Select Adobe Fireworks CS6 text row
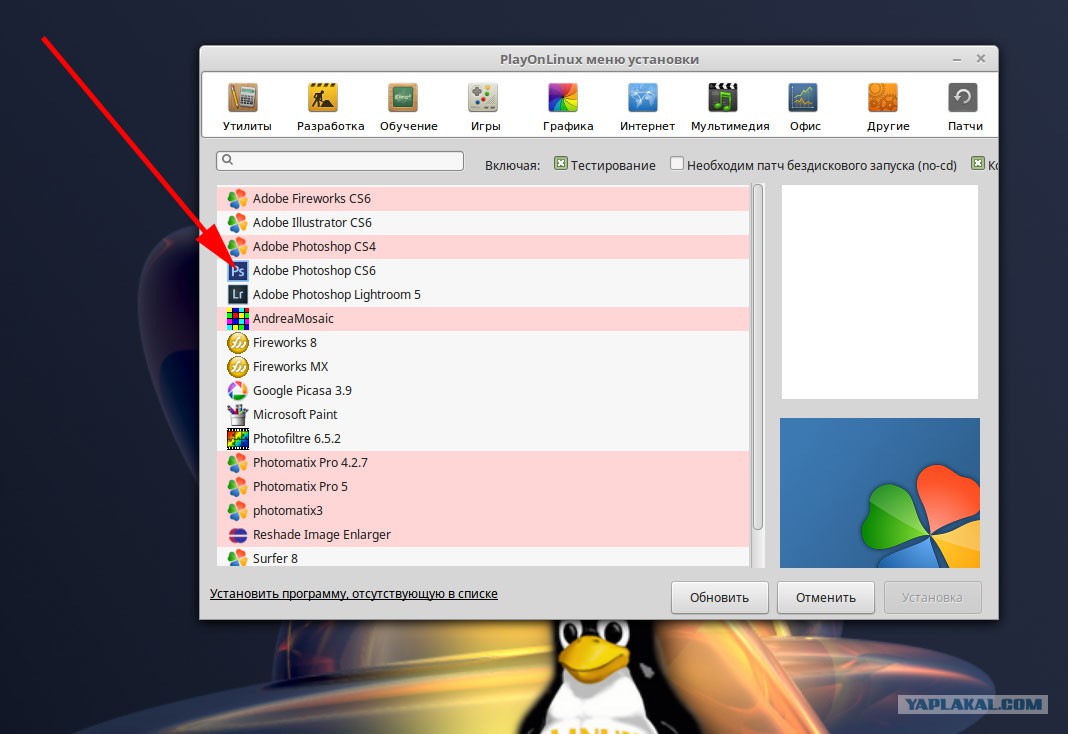Image resolution: width=1068 pixels, height=734 pixels. 483,199
